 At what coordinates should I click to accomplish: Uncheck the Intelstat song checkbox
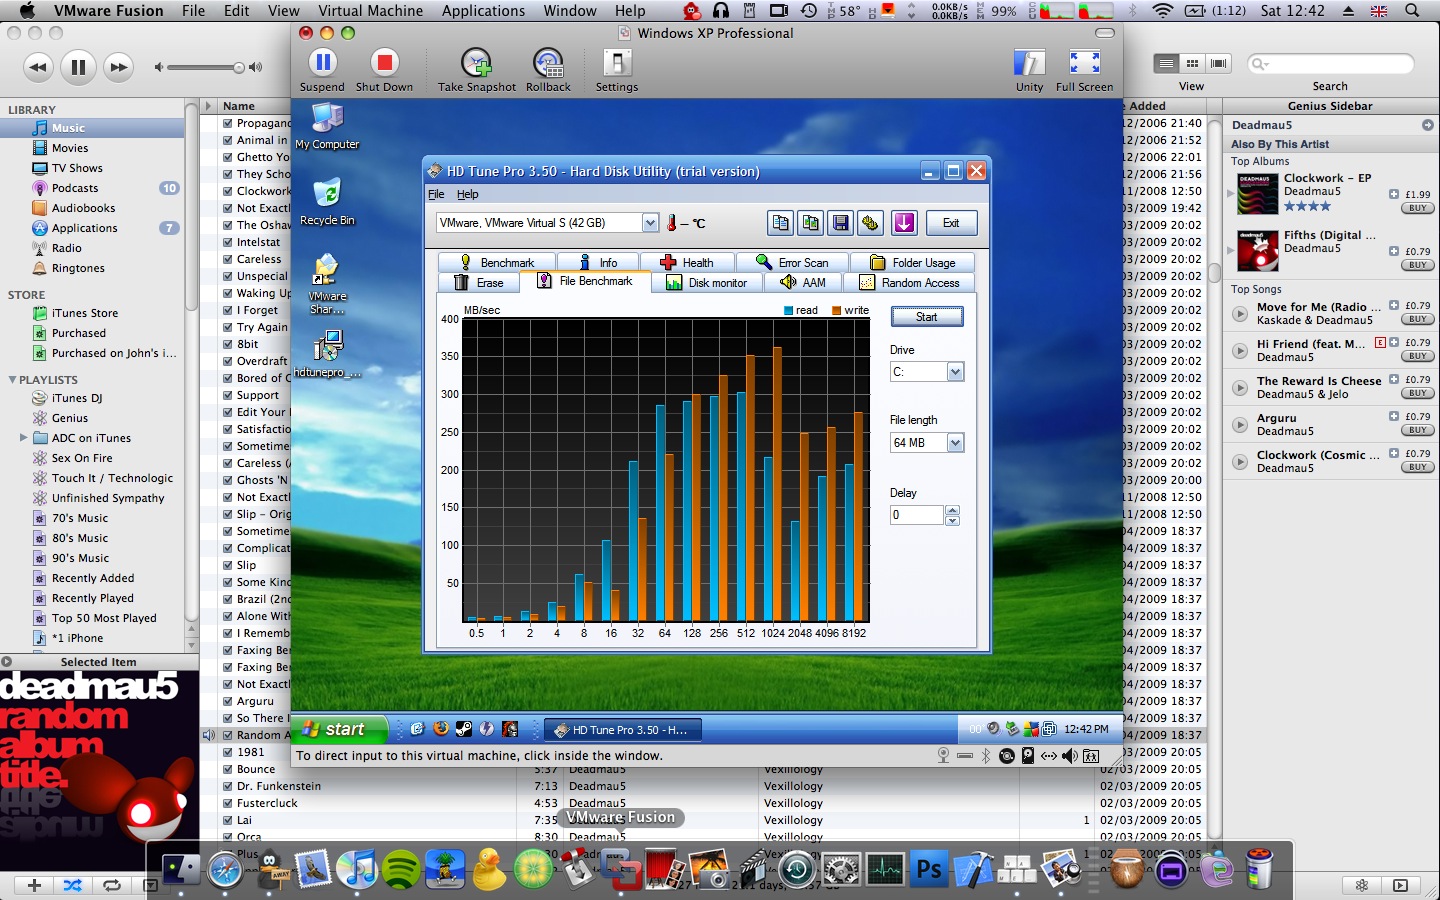228,242
